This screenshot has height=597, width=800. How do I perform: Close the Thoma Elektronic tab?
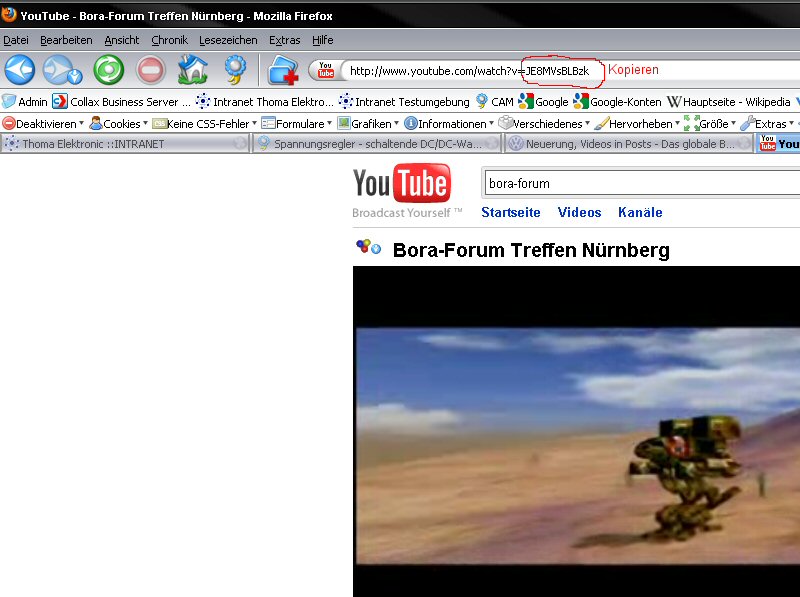pyautogui.click(x=240, y=144)
